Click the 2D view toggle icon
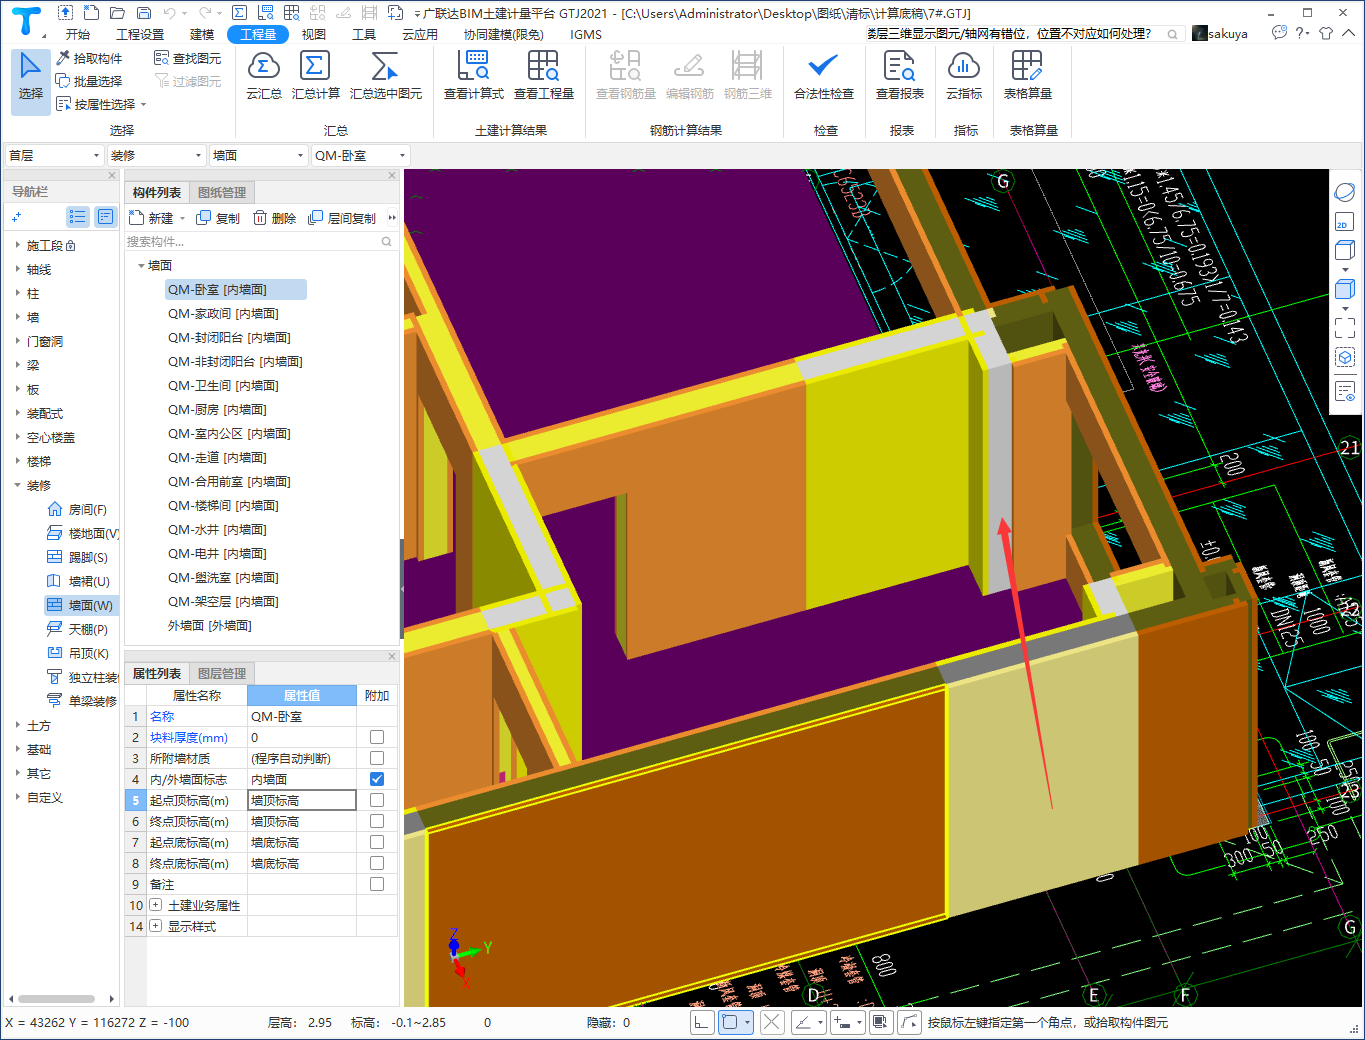This screenshot has height=1040, width=1365. (x=1345, y=221)
